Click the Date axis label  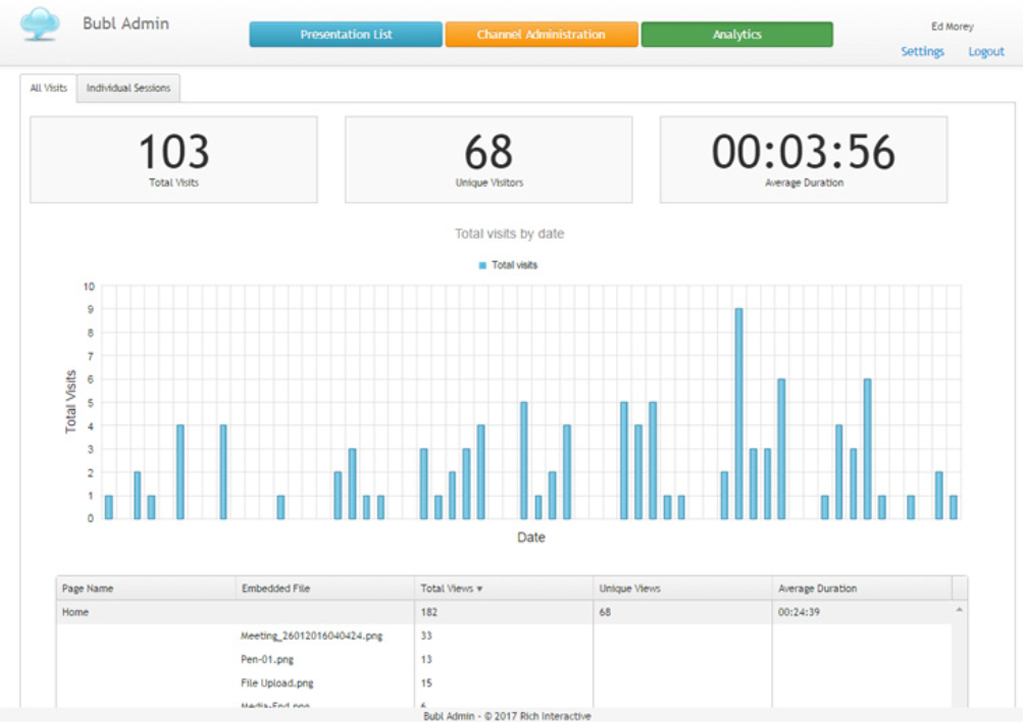[531, 537]
